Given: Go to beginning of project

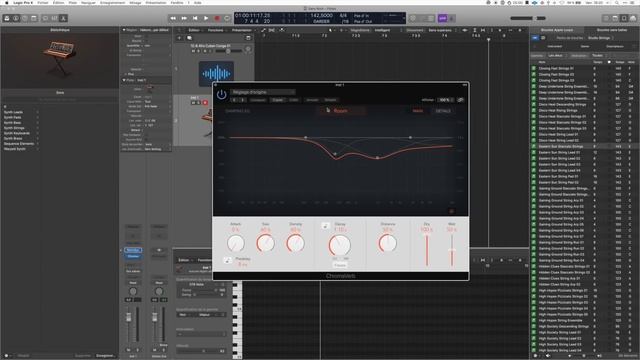Looking at the screenshot, I should click(x=195, y=18).
